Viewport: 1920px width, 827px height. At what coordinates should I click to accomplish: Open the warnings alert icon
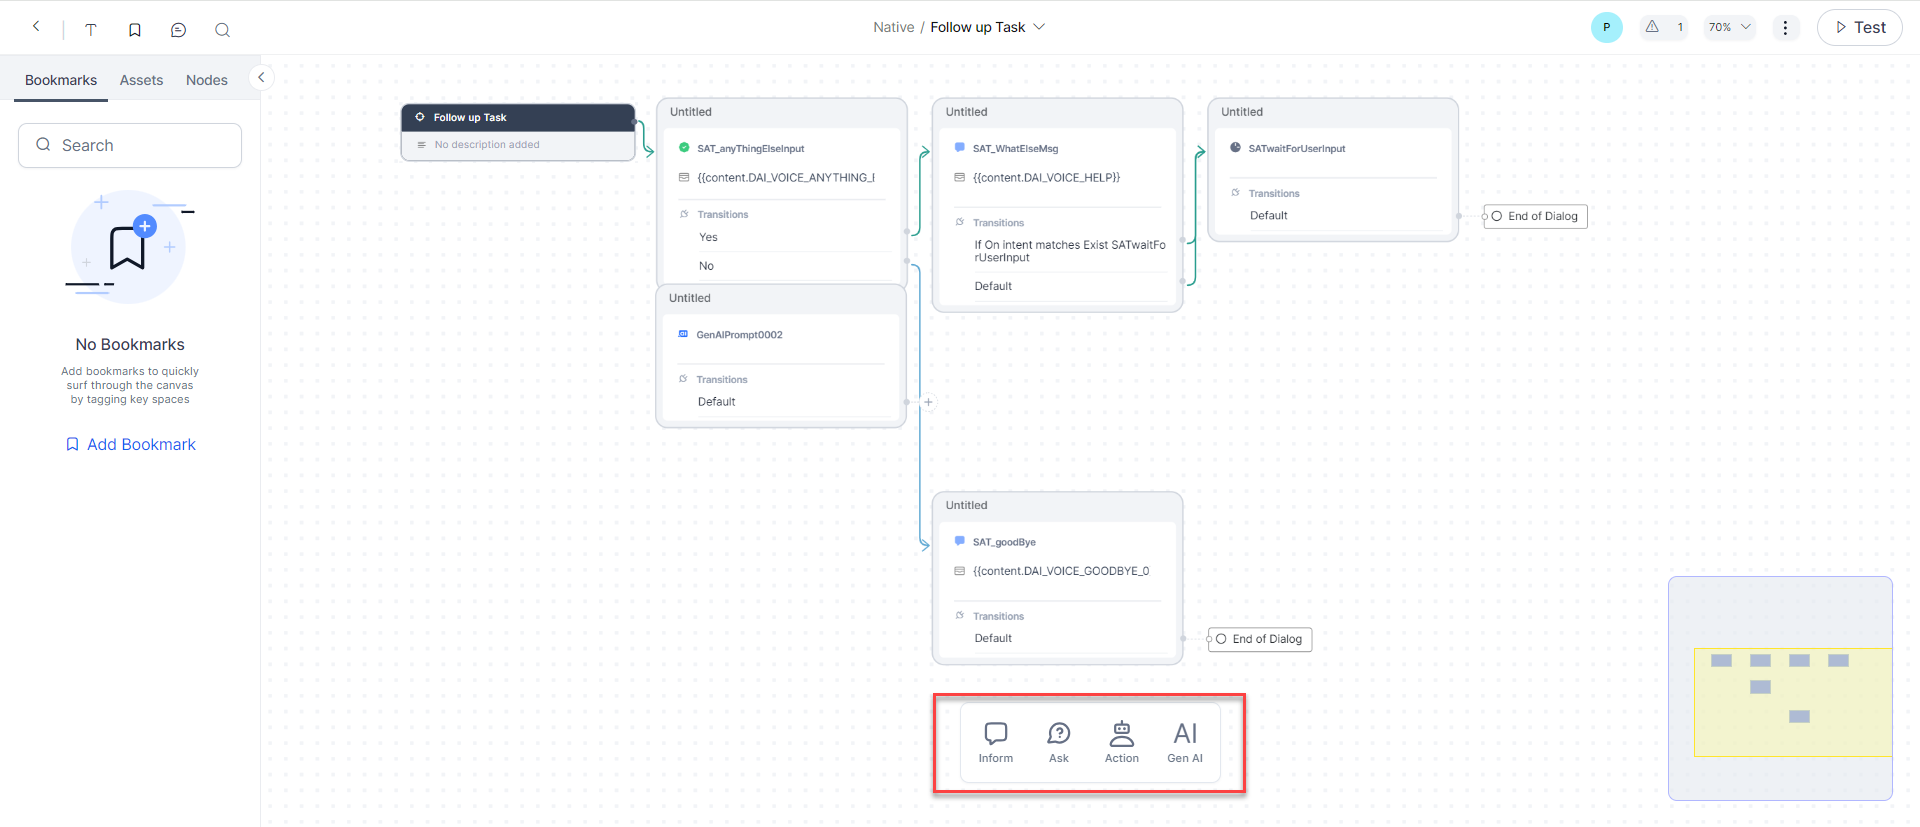click(1653, 27)
